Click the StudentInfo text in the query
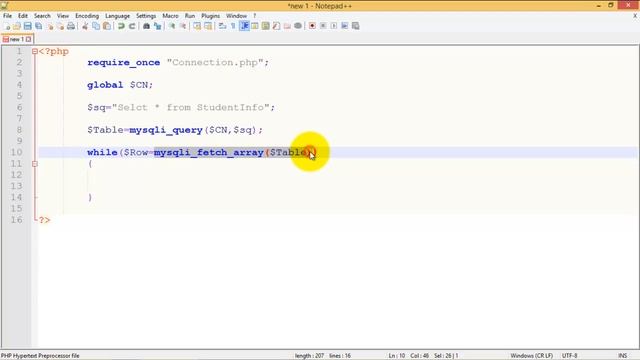 click(x=231, y=107)
